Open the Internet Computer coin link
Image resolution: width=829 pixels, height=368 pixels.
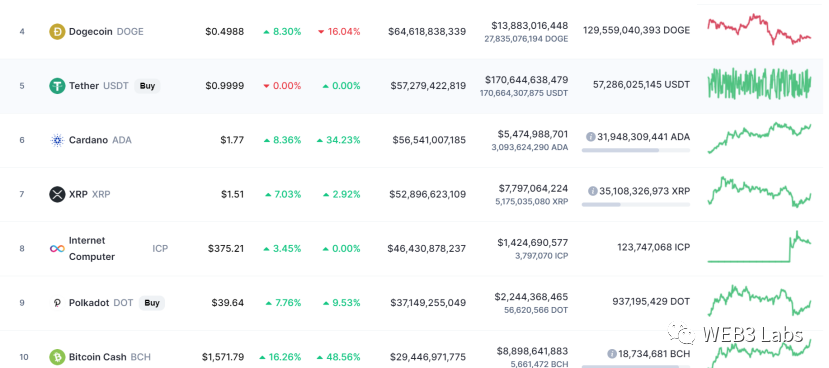coord(91,249)
